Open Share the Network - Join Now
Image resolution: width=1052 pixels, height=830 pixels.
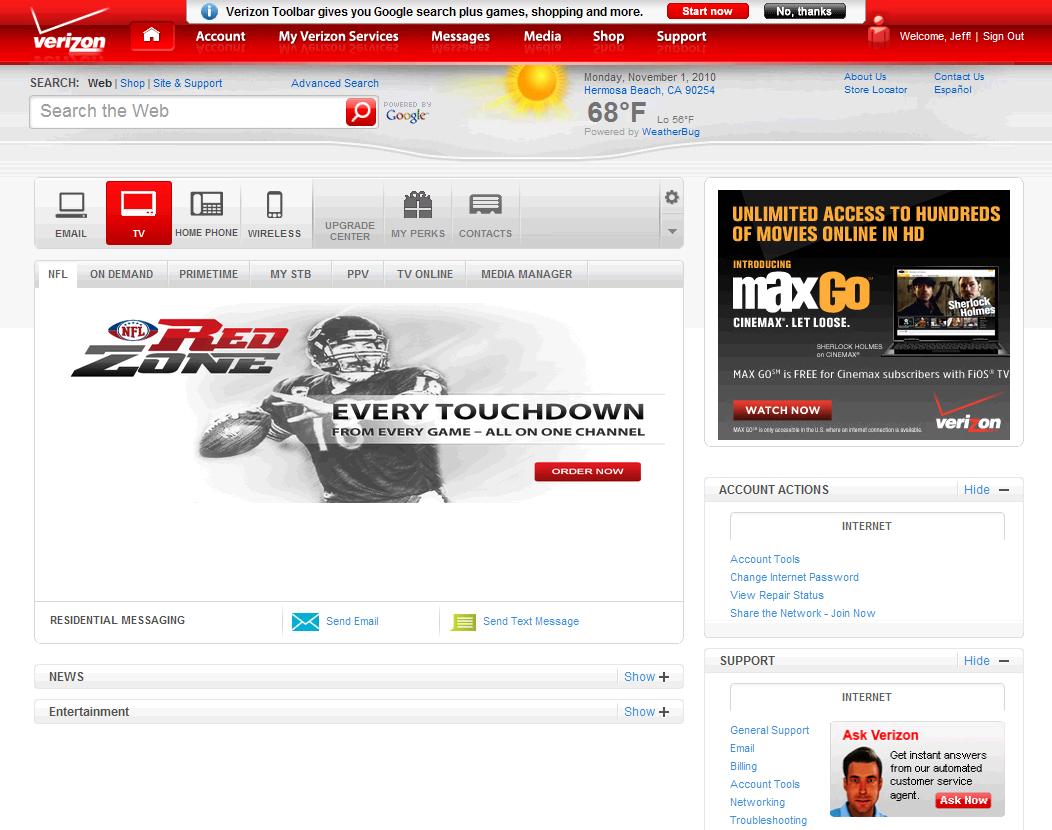pyautogui.click(x=802, y=613)
